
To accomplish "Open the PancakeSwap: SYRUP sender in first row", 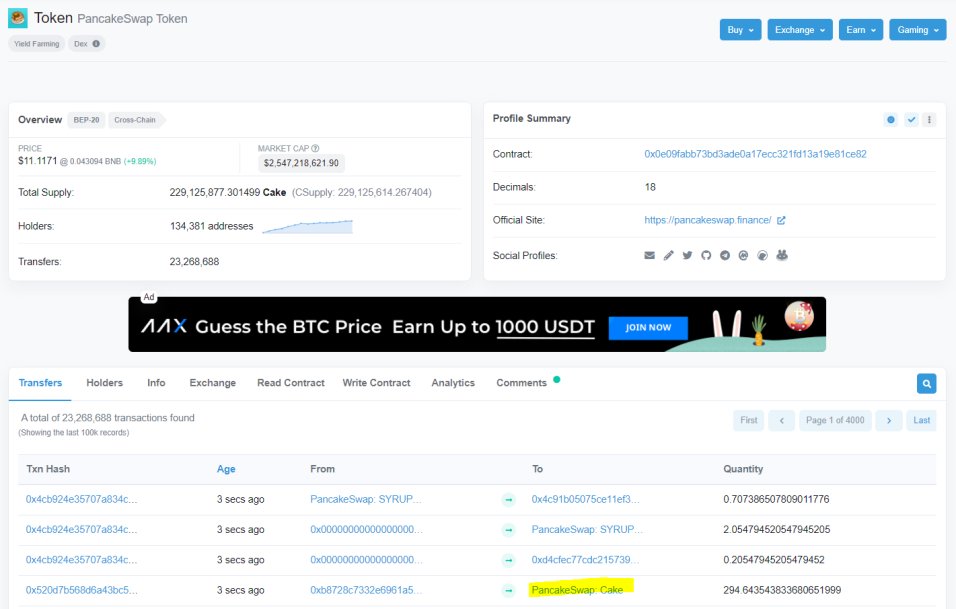I will [x=366, y=499].
